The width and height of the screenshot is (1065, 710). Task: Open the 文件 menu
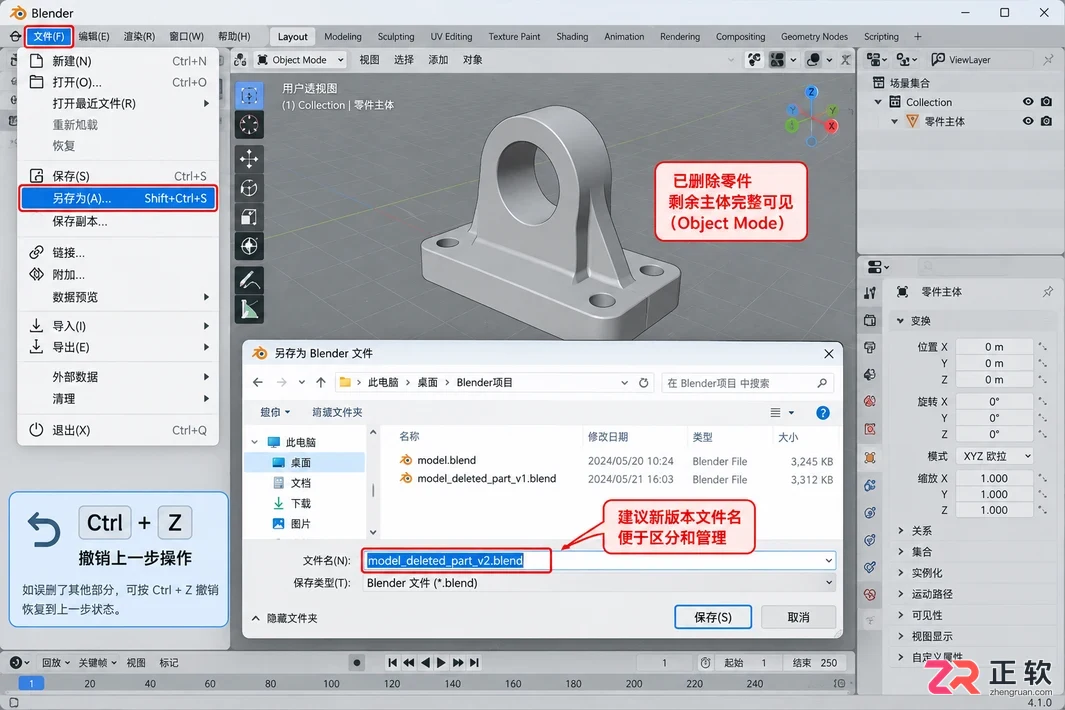(49, 37)
